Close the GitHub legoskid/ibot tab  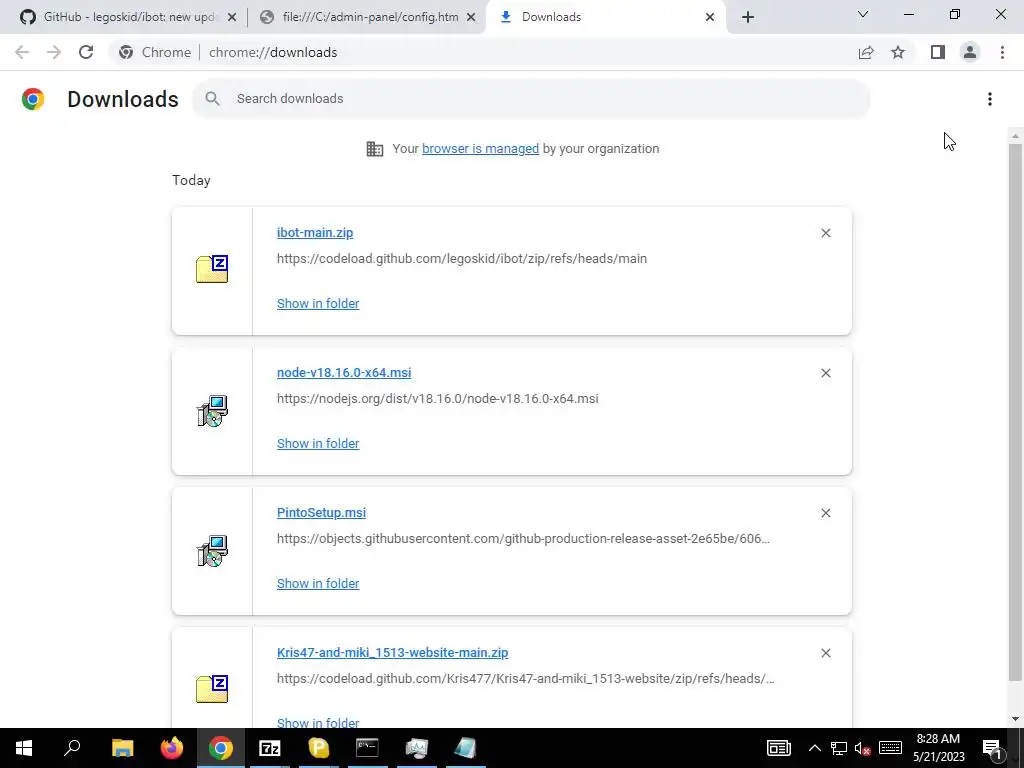click(232, 17)
